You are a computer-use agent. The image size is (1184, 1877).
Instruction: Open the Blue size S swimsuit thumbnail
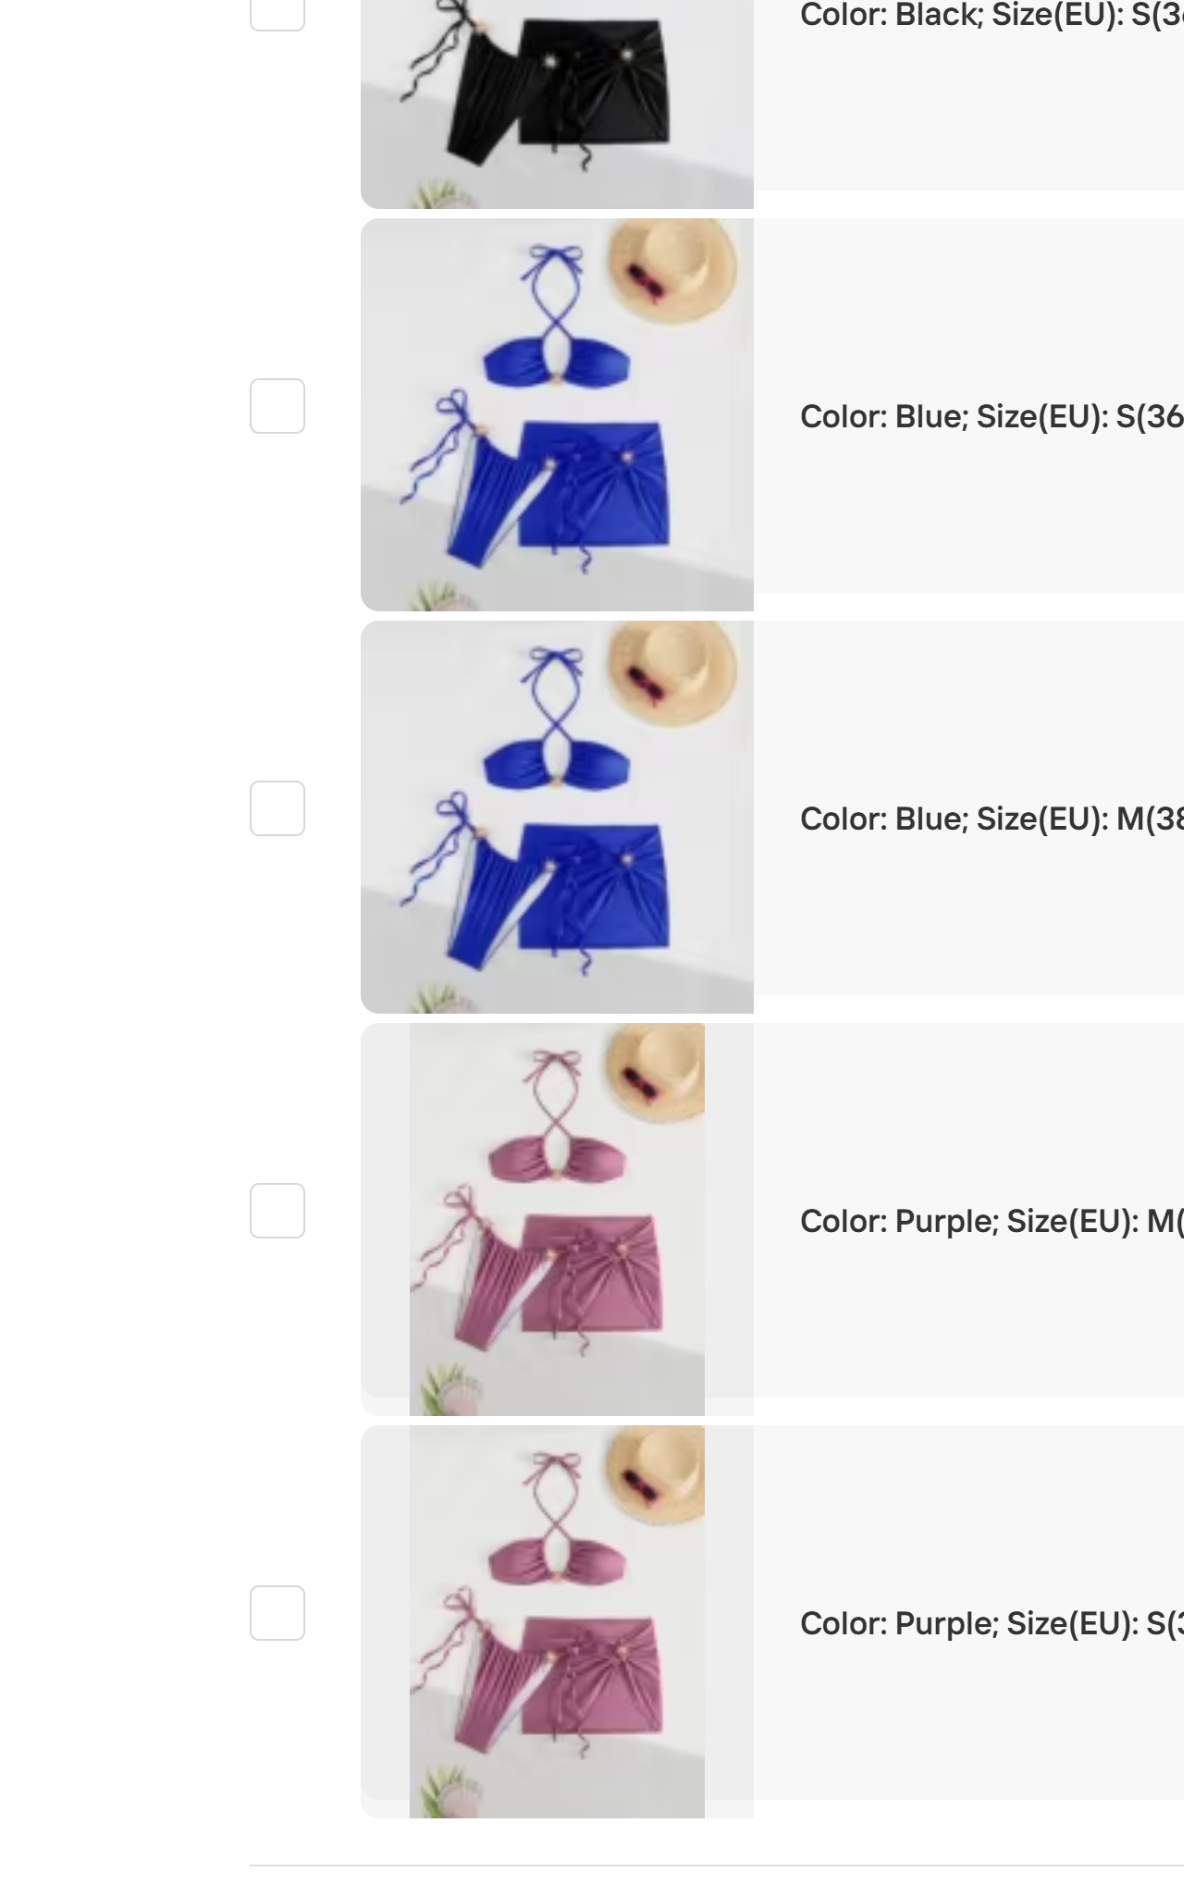click(x=557, y=415)
